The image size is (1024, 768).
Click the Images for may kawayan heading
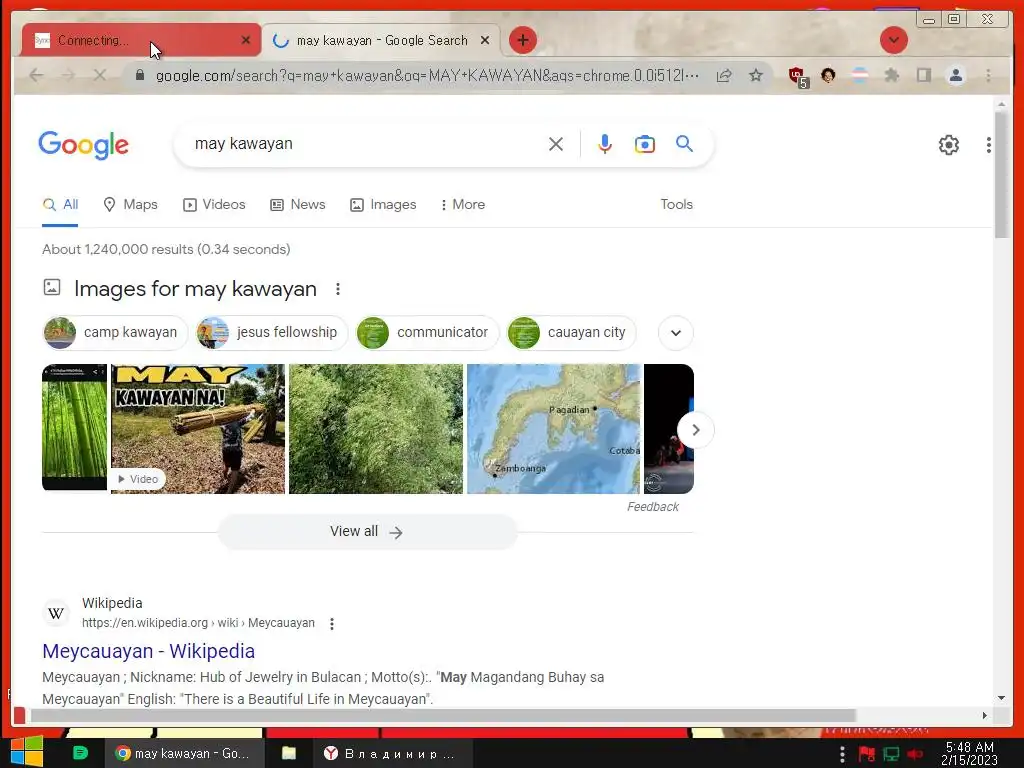pos(195,289)
